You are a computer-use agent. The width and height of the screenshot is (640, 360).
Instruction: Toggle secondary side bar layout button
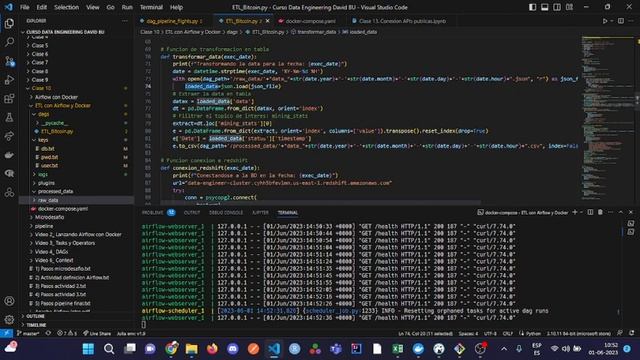(557, 7)
